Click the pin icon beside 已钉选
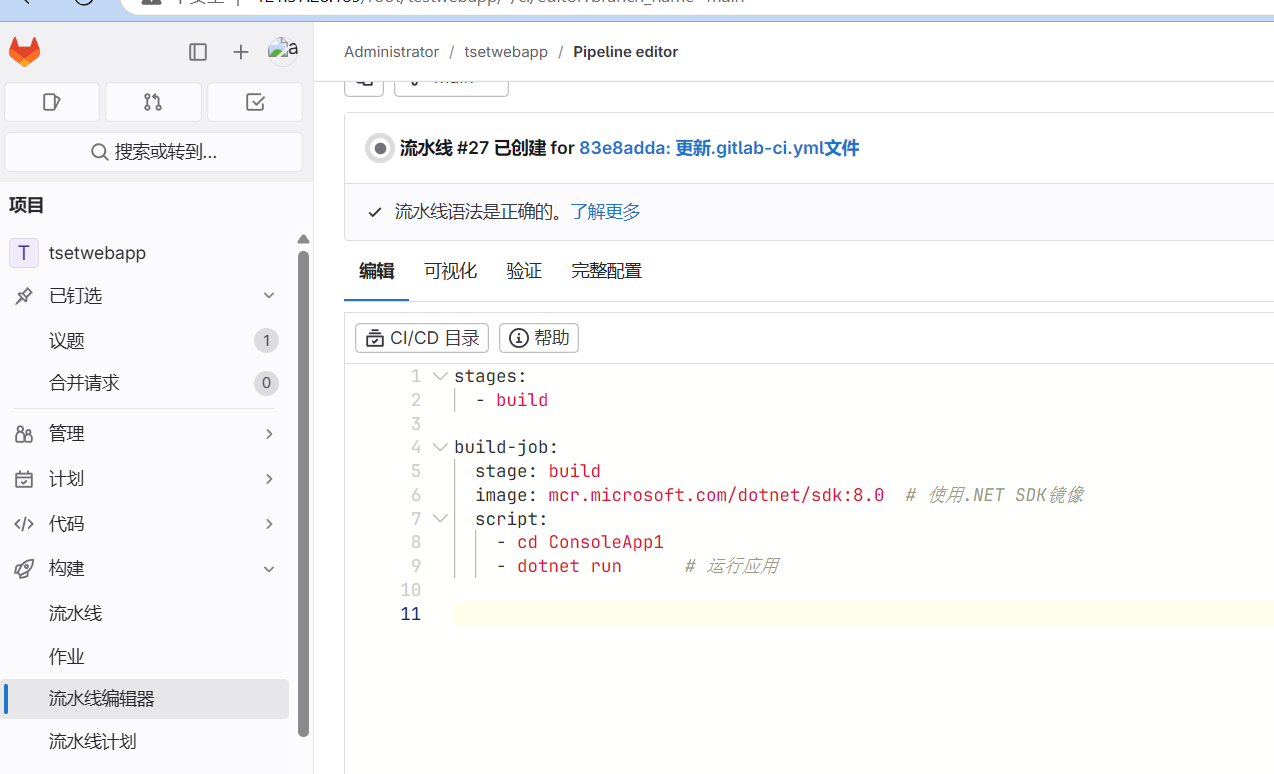The height and width of the screenshot is (774, 1274). (24, 296)
